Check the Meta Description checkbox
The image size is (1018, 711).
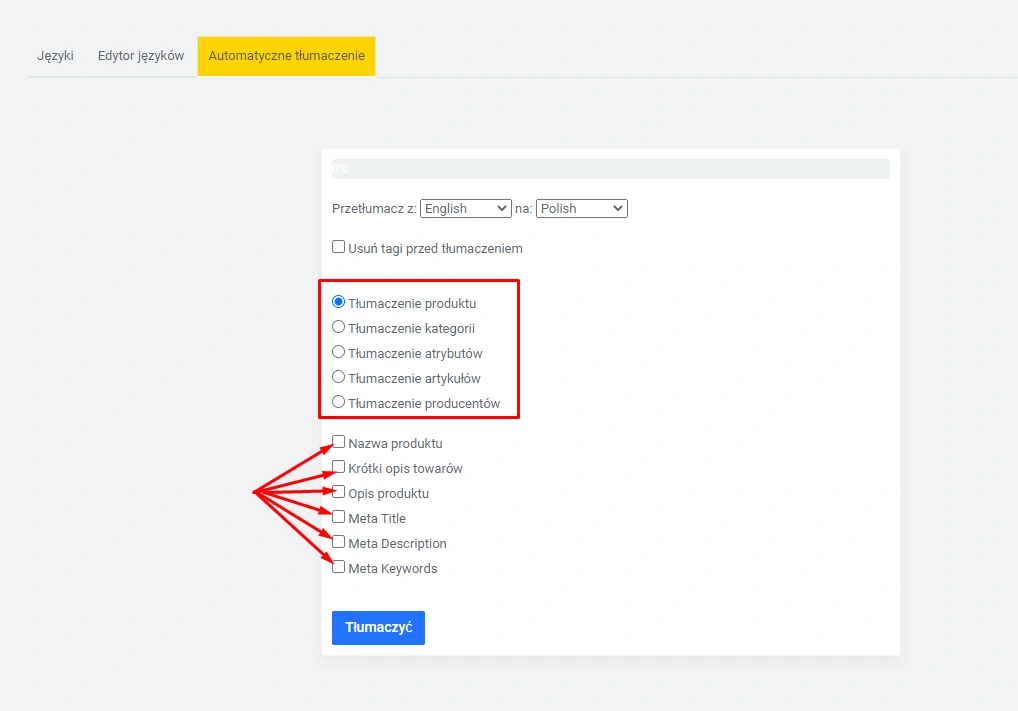(x=339, y=542)
